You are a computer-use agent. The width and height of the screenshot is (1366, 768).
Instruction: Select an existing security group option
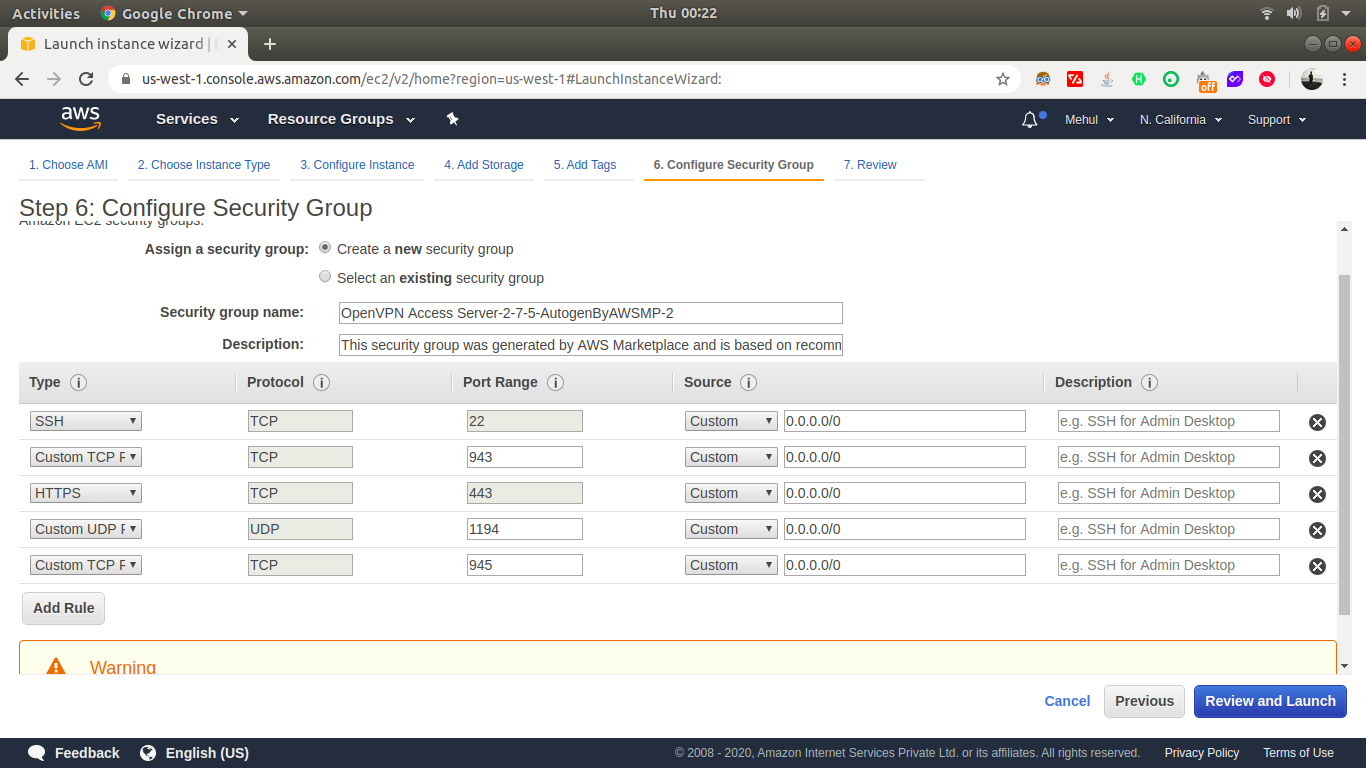click(325, 277)
